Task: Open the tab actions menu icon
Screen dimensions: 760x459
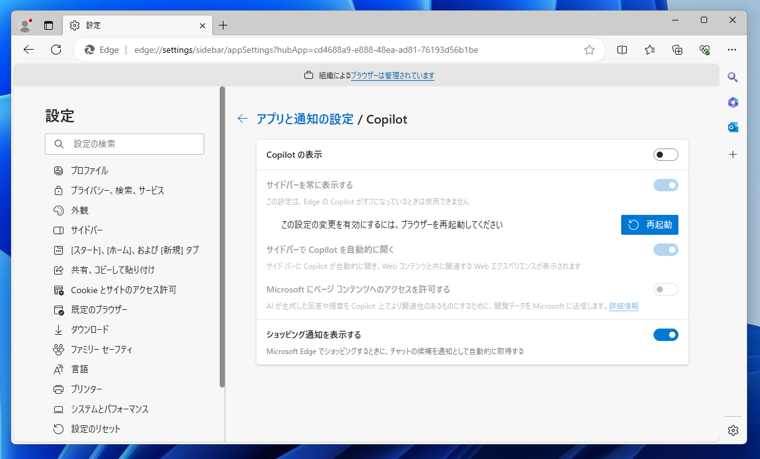Action: click(x=48, y=25)
